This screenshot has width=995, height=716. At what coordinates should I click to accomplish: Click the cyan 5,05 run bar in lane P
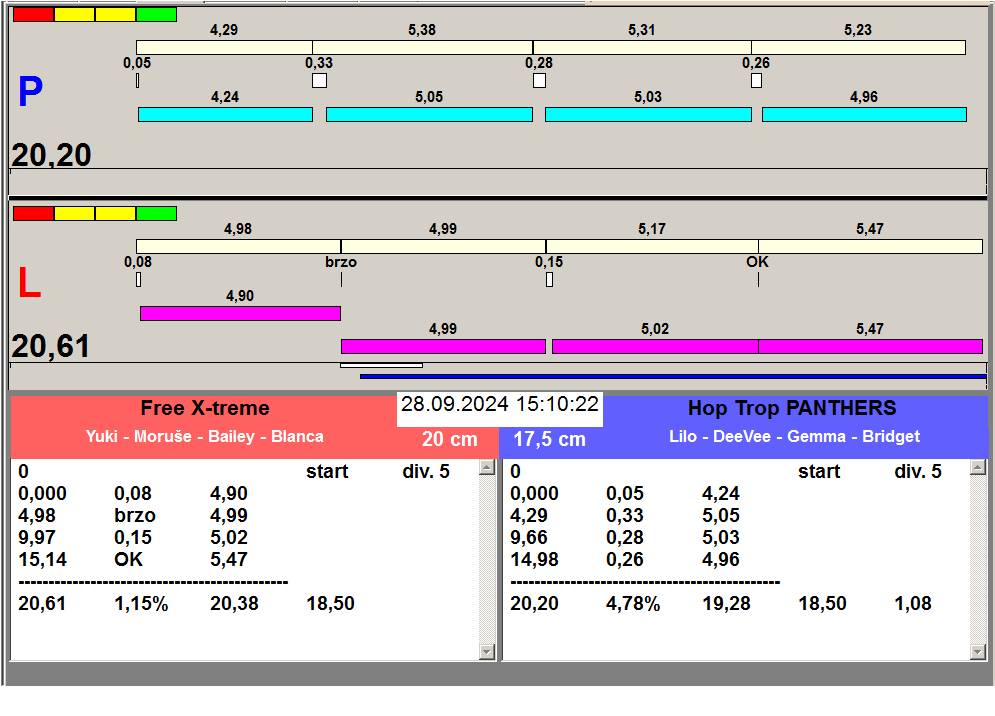(x=429, y=115)
